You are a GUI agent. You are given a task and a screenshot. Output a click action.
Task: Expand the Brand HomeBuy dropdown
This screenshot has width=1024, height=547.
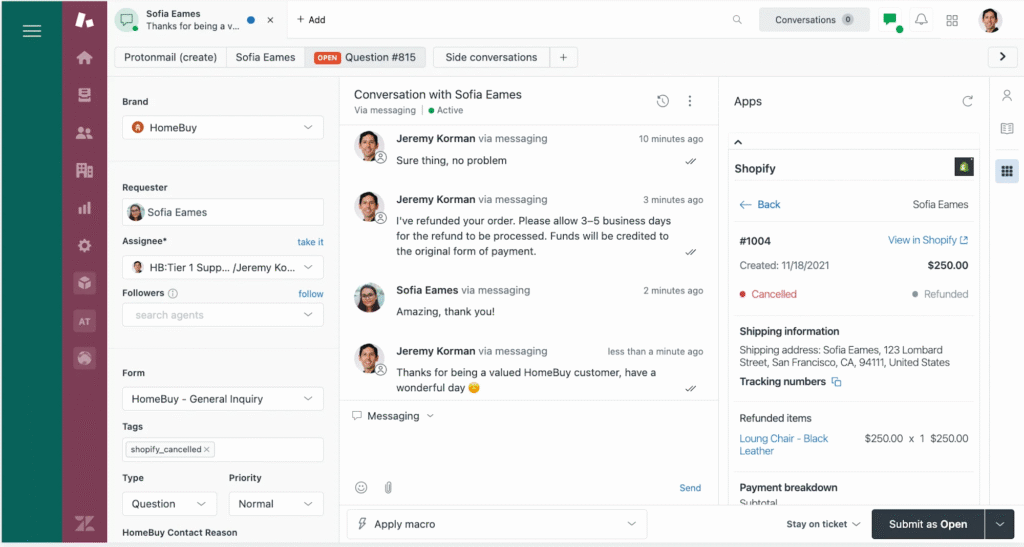click(x=223, y=128)
